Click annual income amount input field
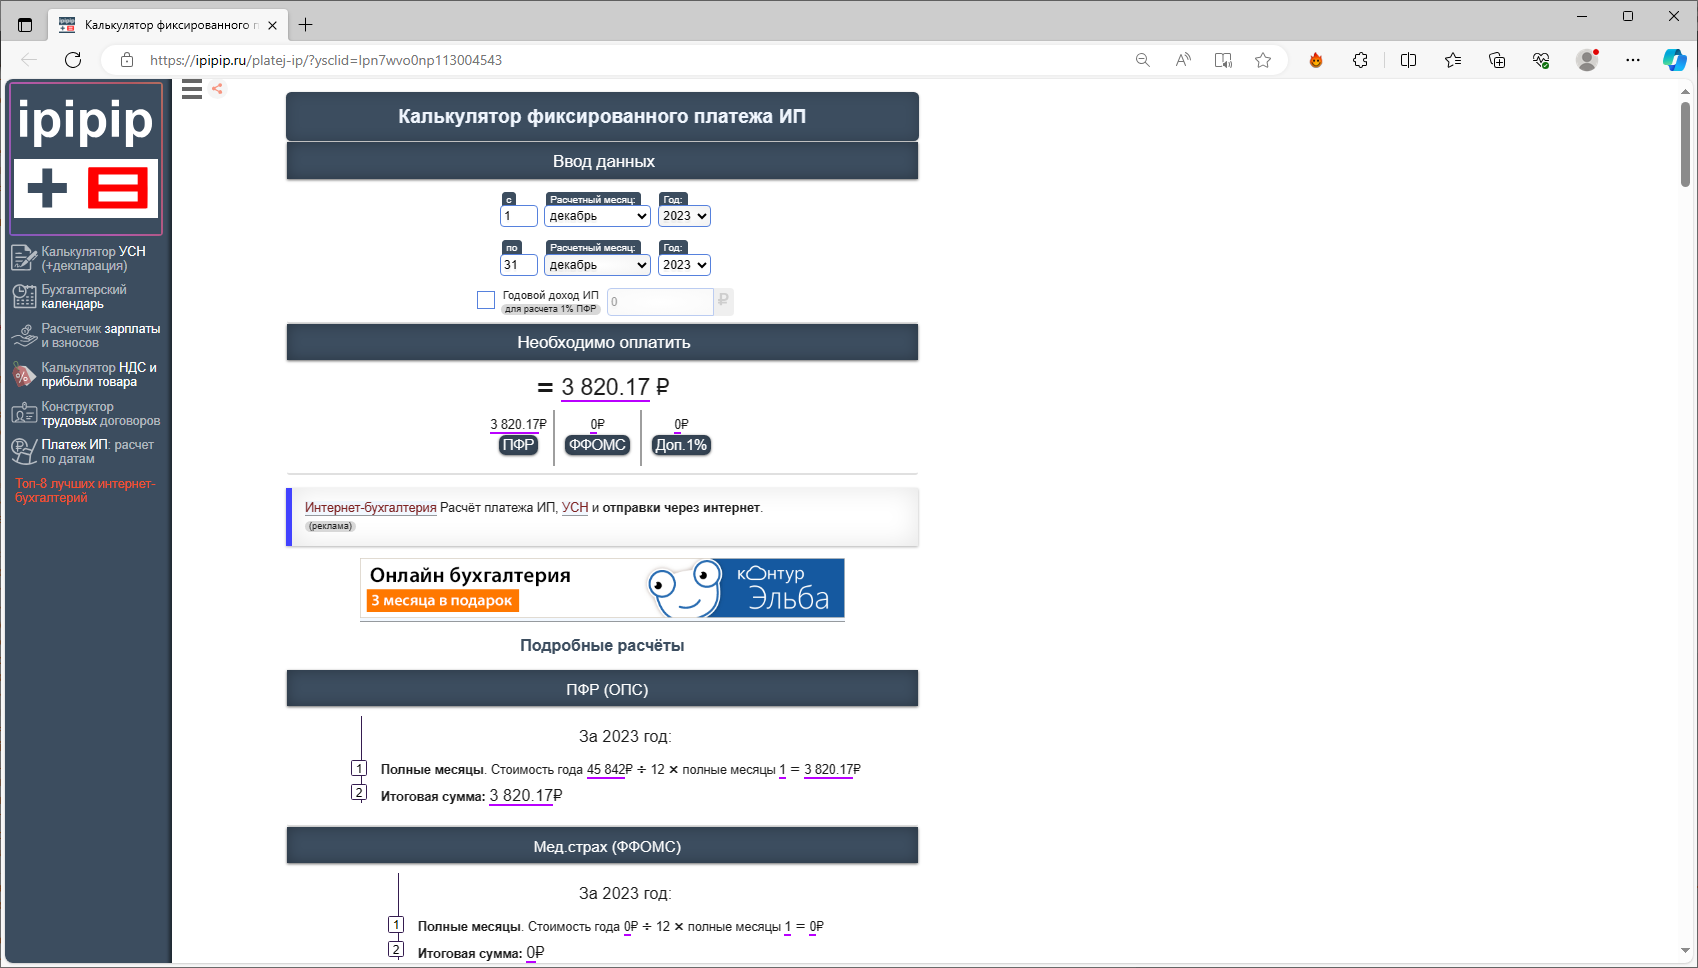 (x=660, y=302)
